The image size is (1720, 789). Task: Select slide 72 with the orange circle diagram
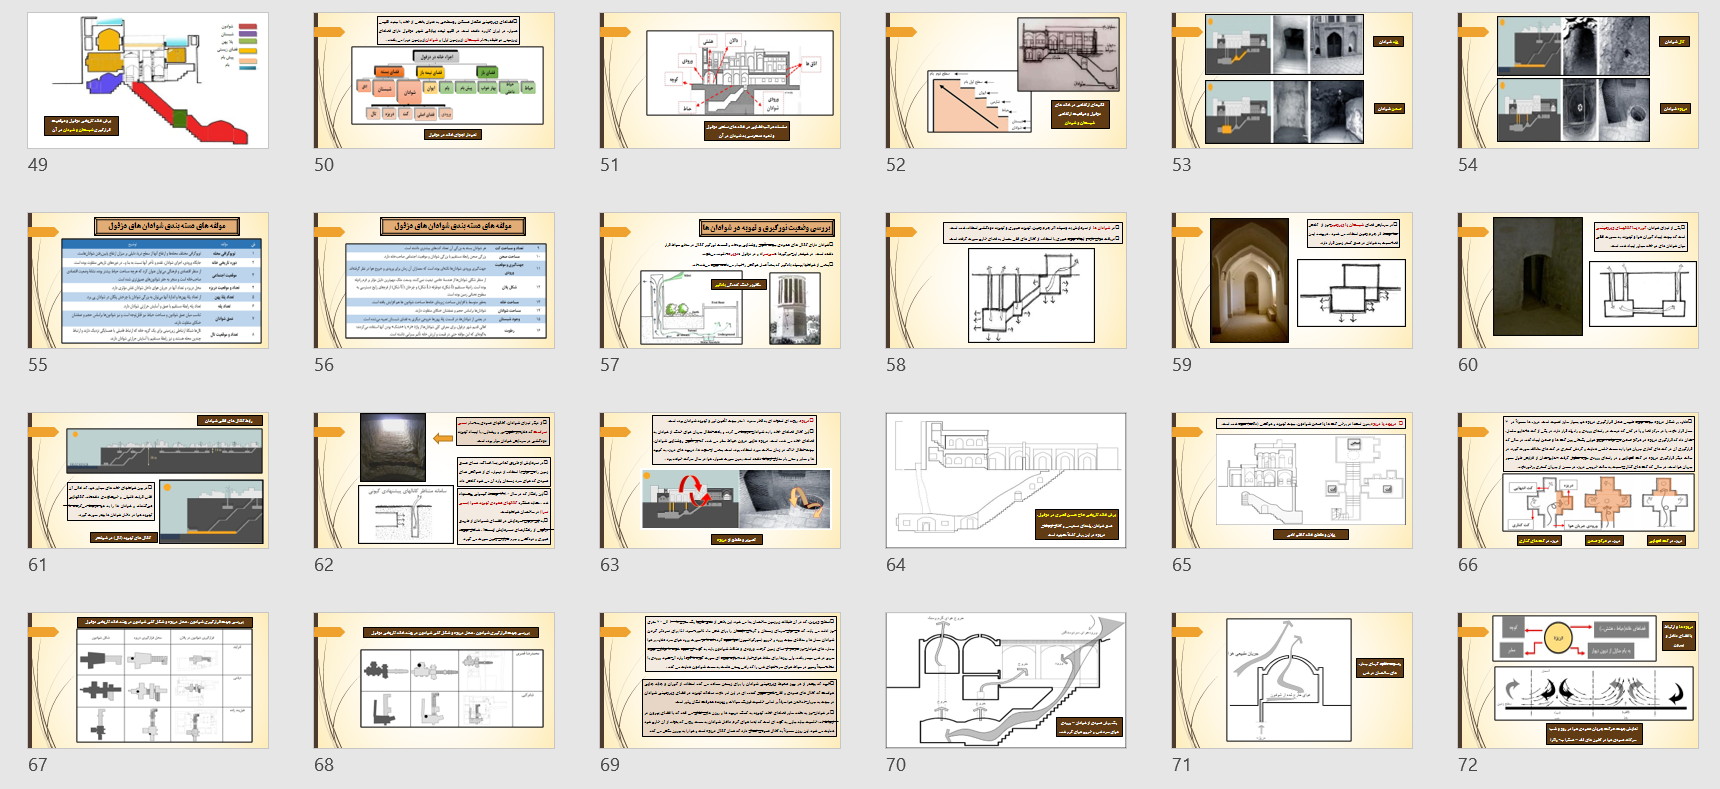(1578, 681)
